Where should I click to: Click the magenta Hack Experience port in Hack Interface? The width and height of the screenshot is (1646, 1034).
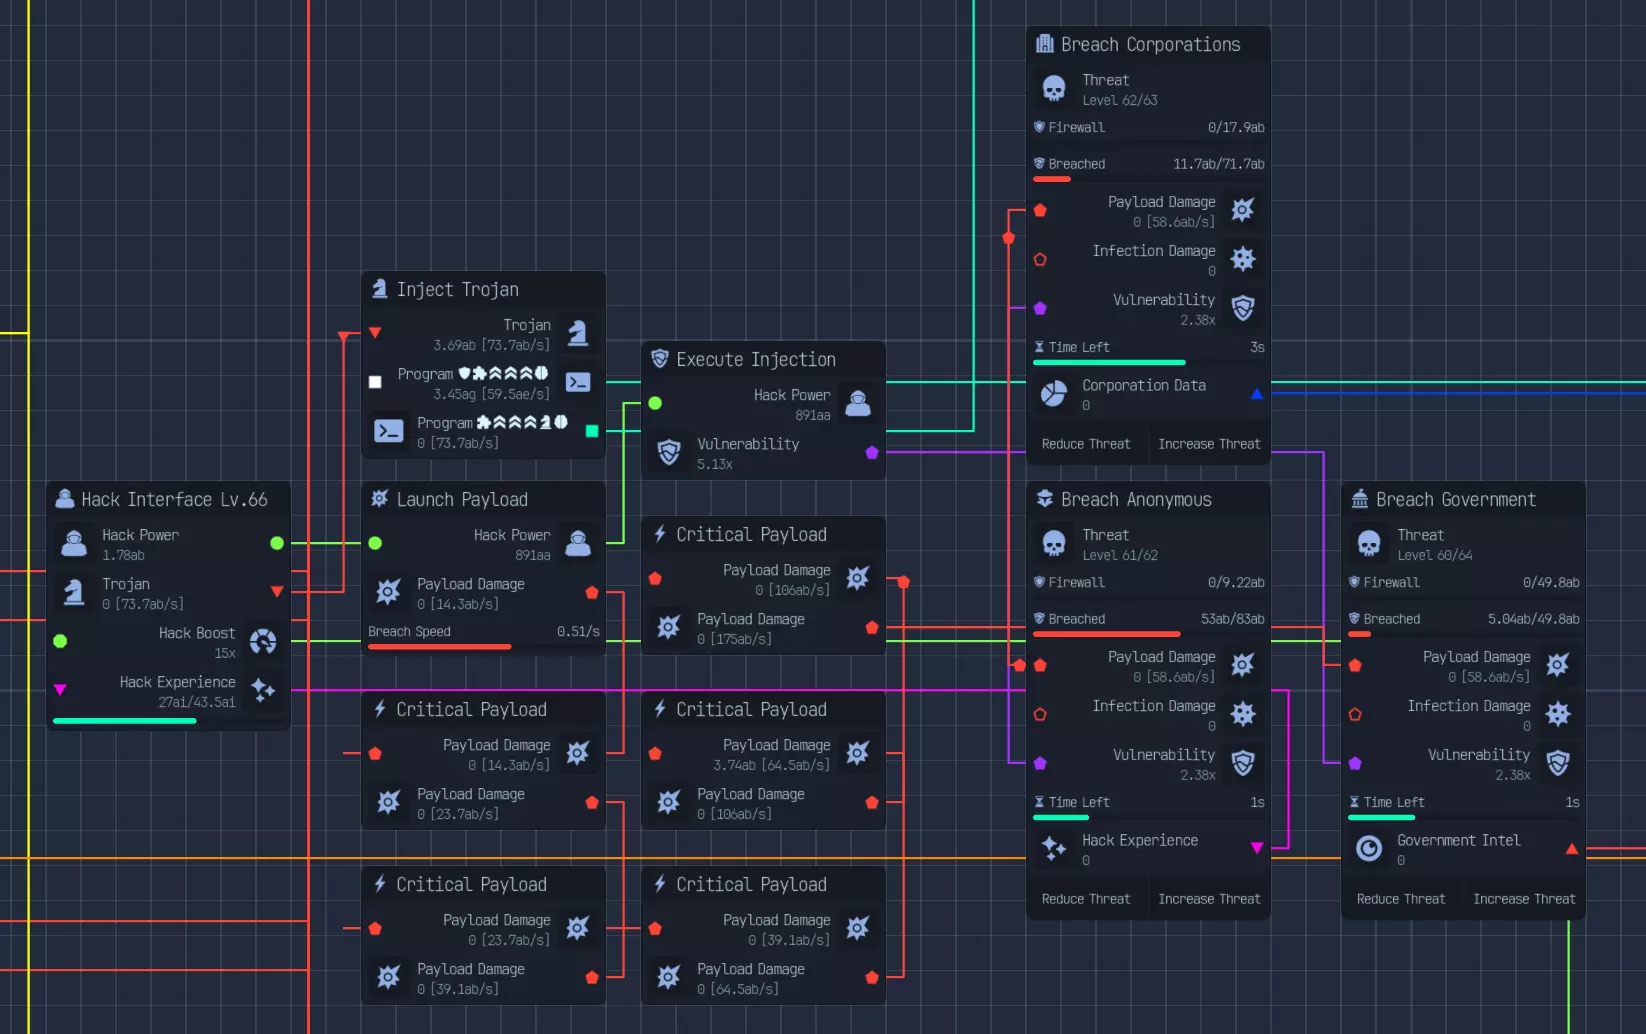(60, 690)
